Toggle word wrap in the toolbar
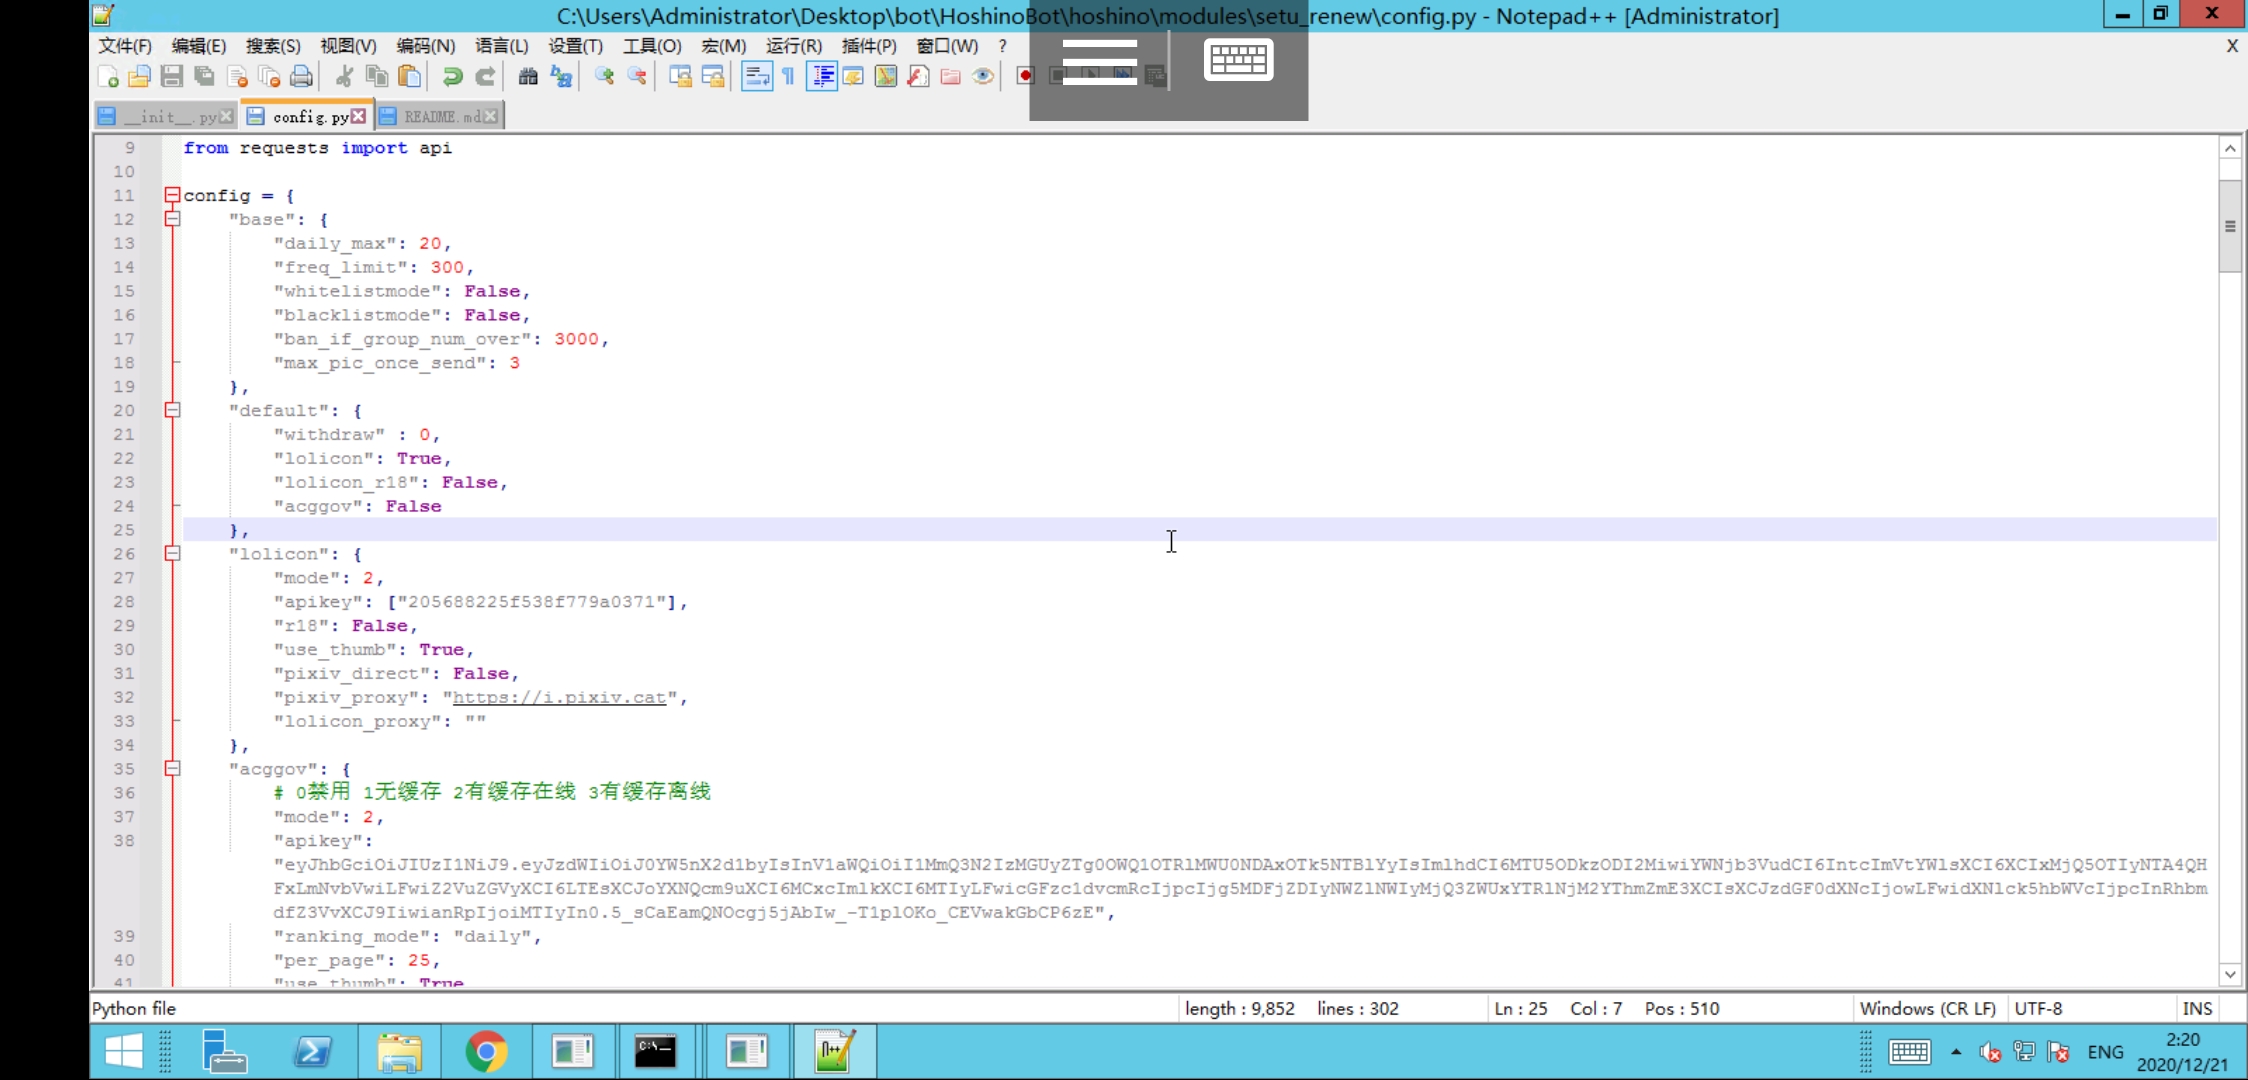 [757, 76]
